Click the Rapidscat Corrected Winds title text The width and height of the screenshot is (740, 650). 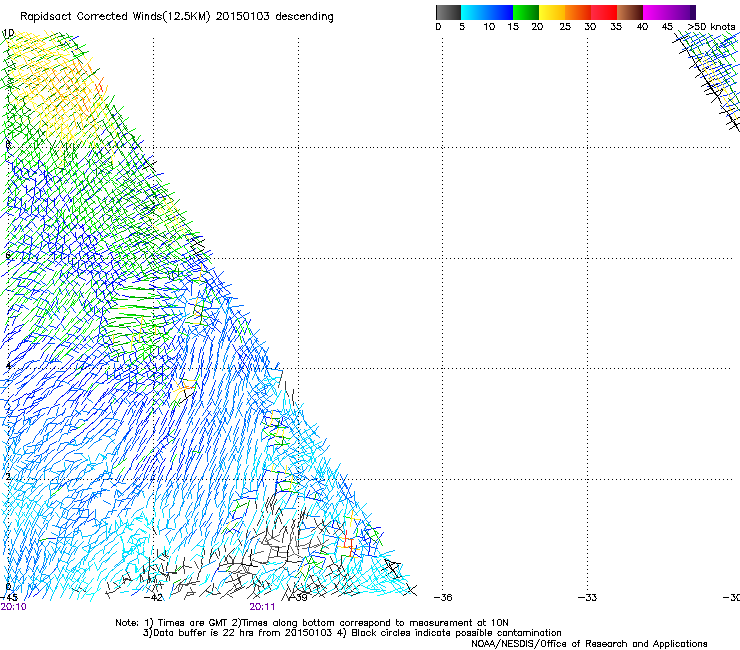pyautogui.click(x=177, y=17)
